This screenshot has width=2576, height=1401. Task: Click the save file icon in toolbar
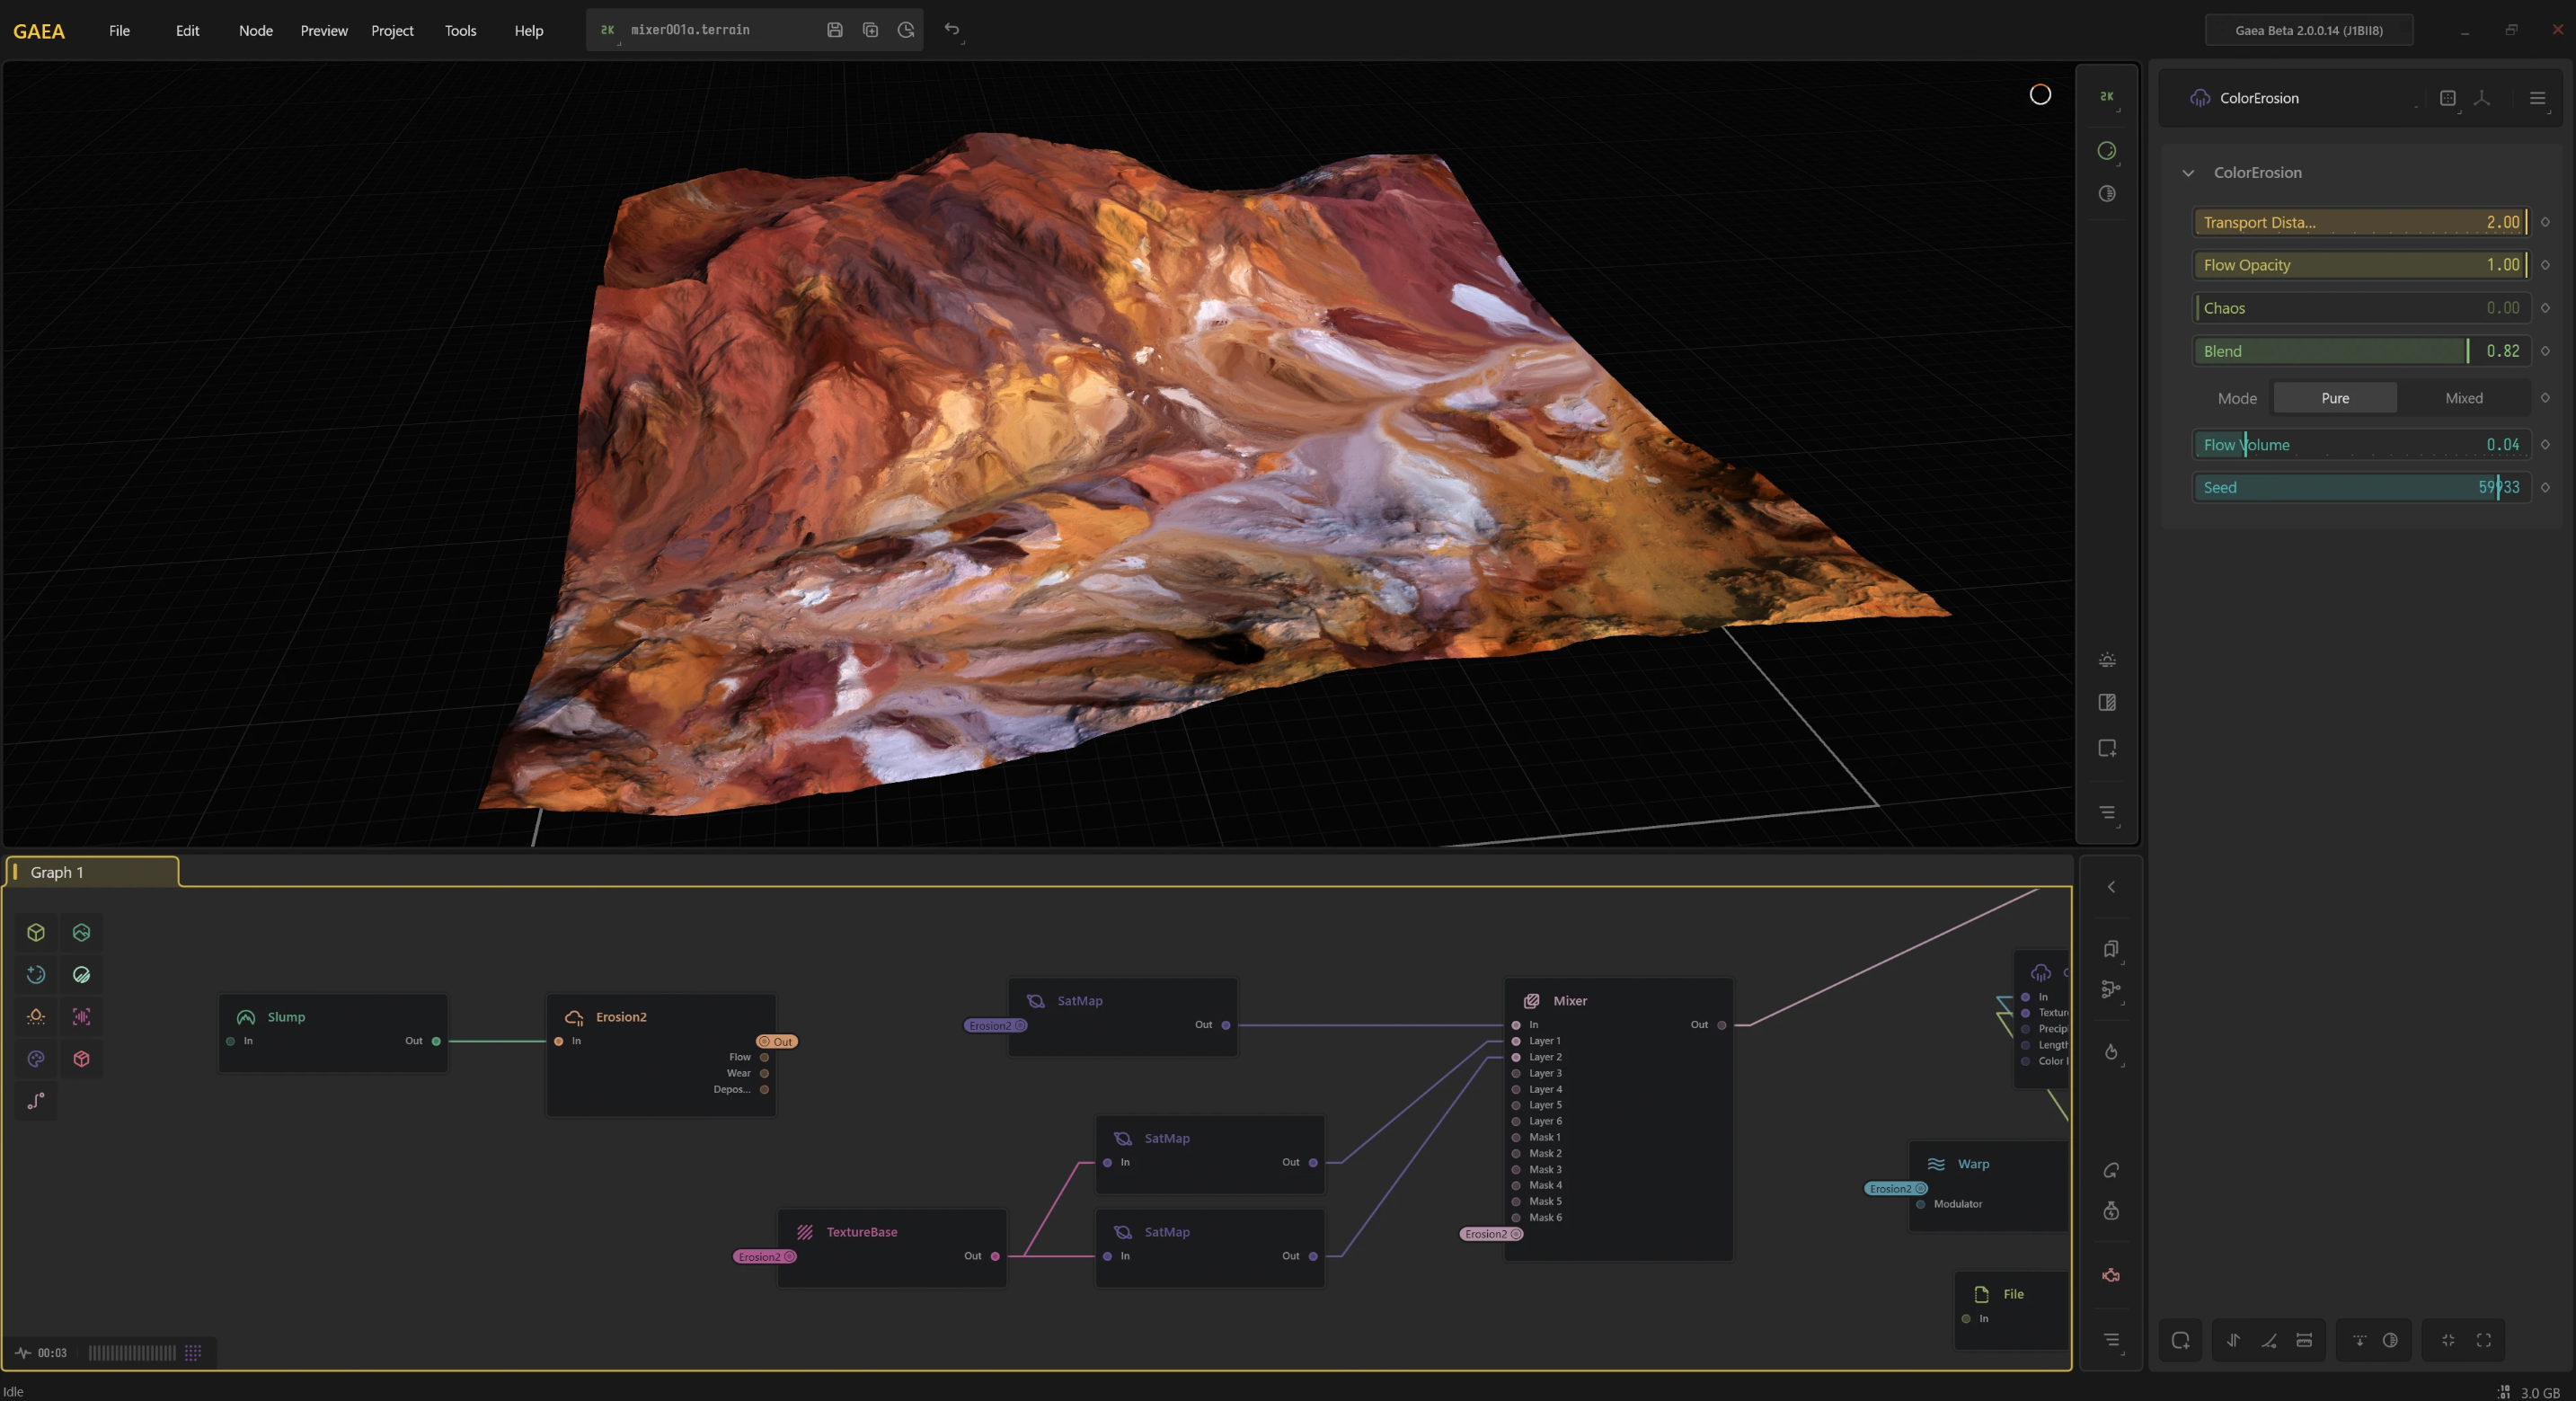coord(834,30)
